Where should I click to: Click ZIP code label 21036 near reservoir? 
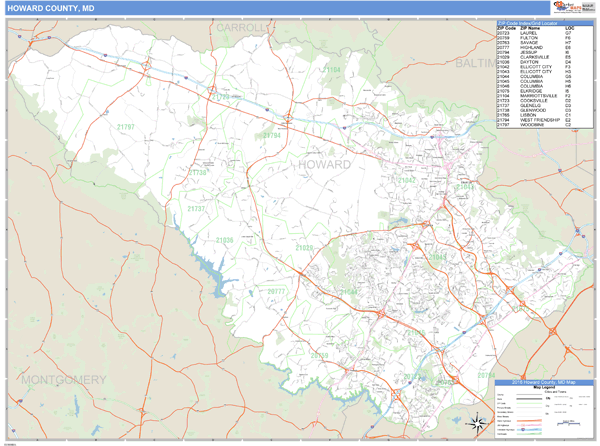(225, 240)
